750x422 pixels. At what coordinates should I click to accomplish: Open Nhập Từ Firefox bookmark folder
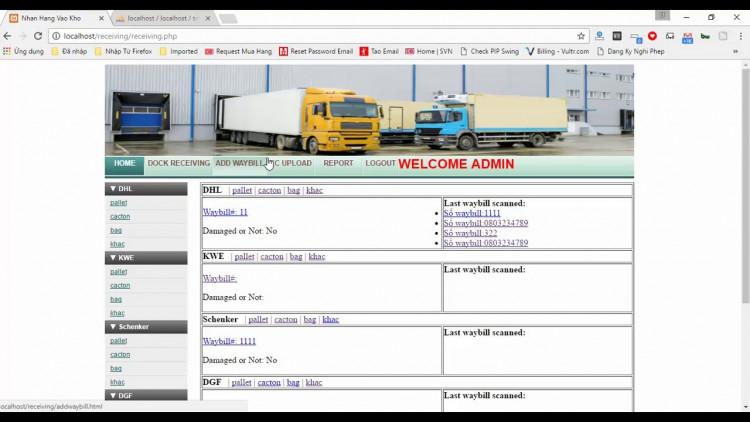[x=123, y=51]
